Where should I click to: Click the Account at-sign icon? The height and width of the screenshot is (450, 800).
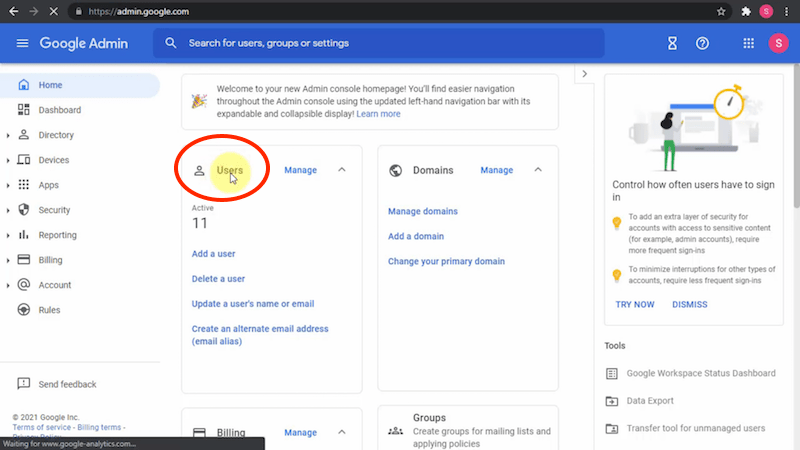pyautogui.click(x=23, y=285)
